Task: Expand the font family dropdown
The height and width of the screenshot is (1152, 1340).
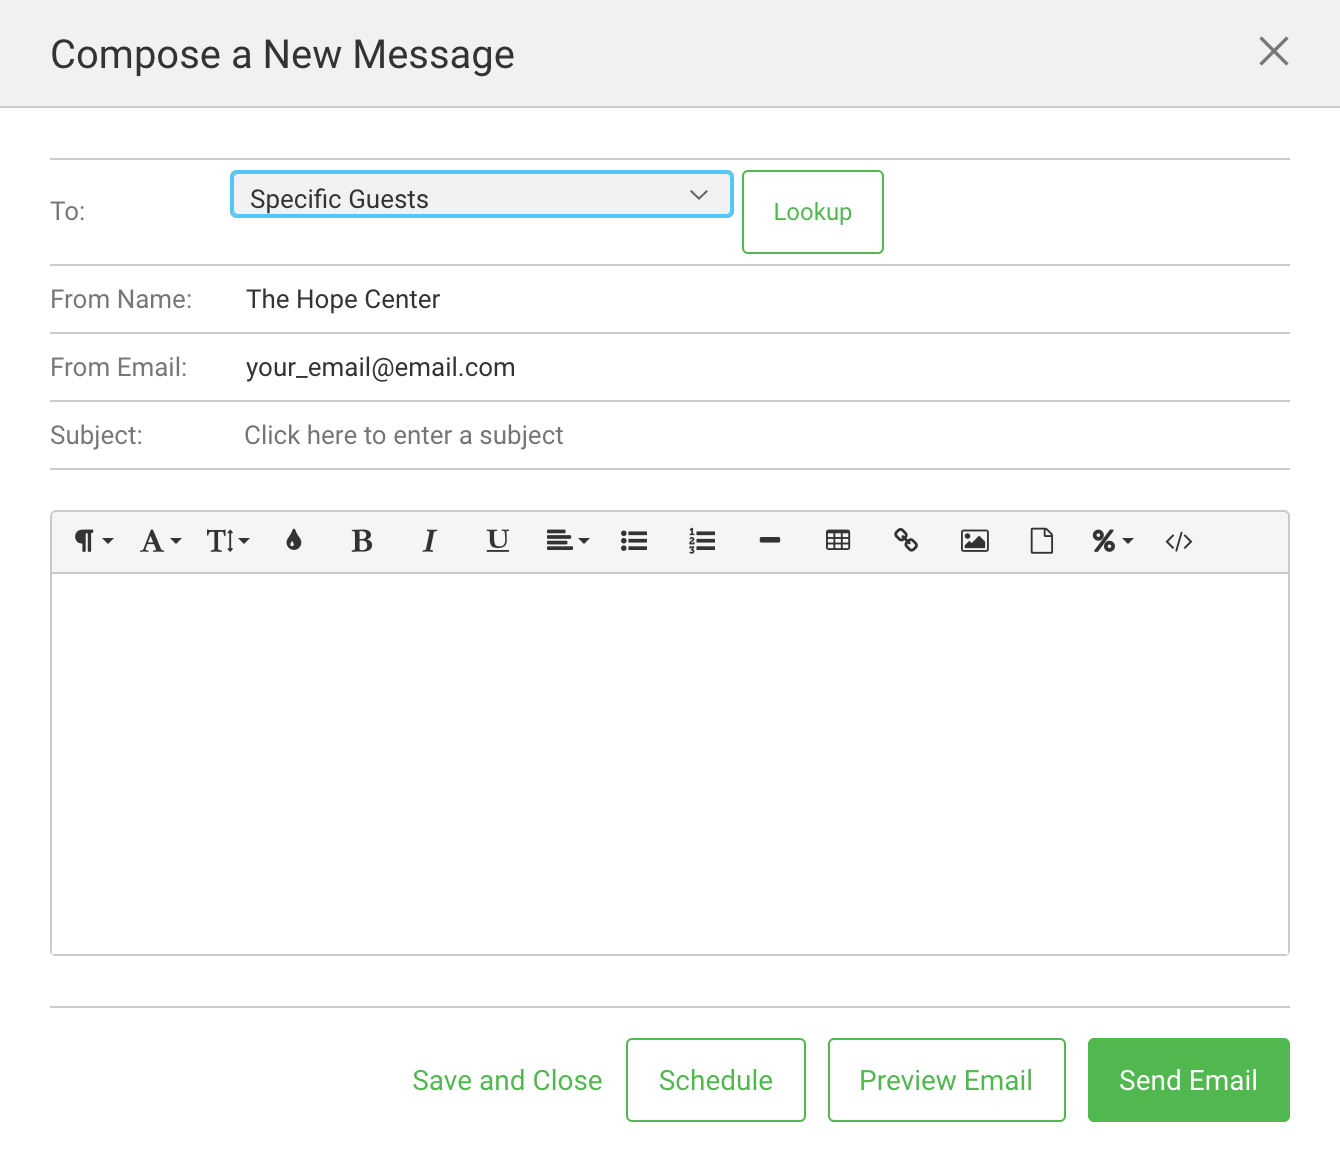Action: pos(160,541)
